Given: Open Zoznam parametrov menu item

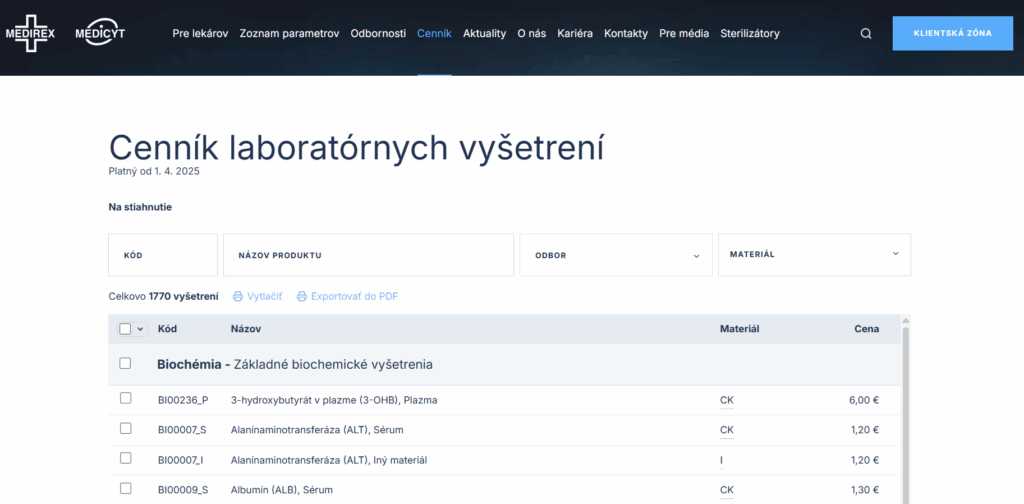Looking at the screenshot, I should point(289,33).
